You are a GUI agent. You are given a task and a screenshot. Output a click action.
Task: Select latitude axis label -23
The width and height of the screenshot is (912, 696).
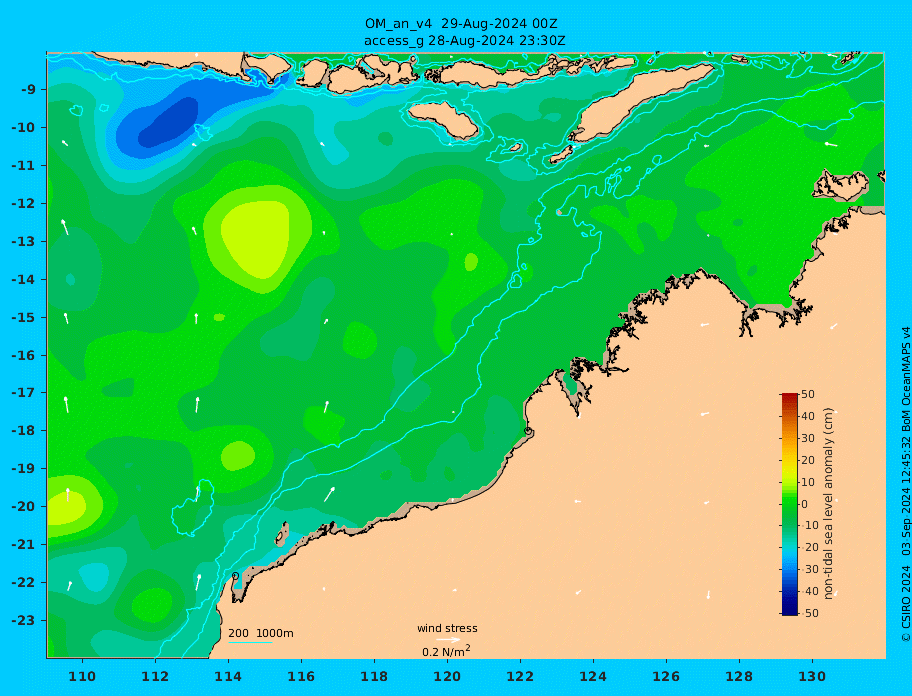pos(23,620)
